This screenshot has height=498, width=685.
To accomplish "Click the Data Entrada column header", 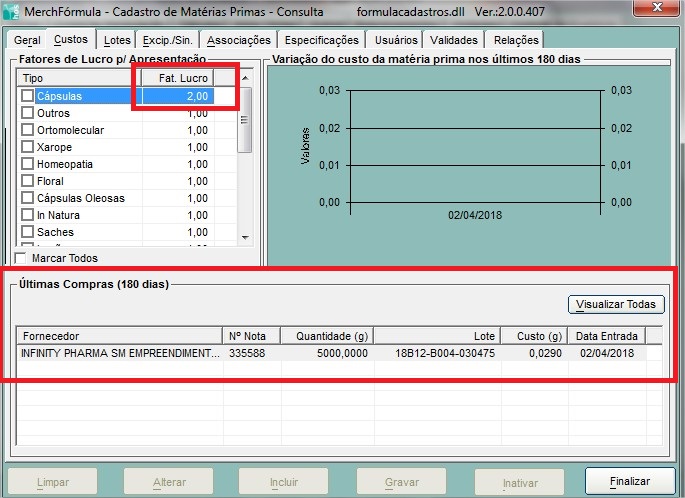I will point(605,336).
